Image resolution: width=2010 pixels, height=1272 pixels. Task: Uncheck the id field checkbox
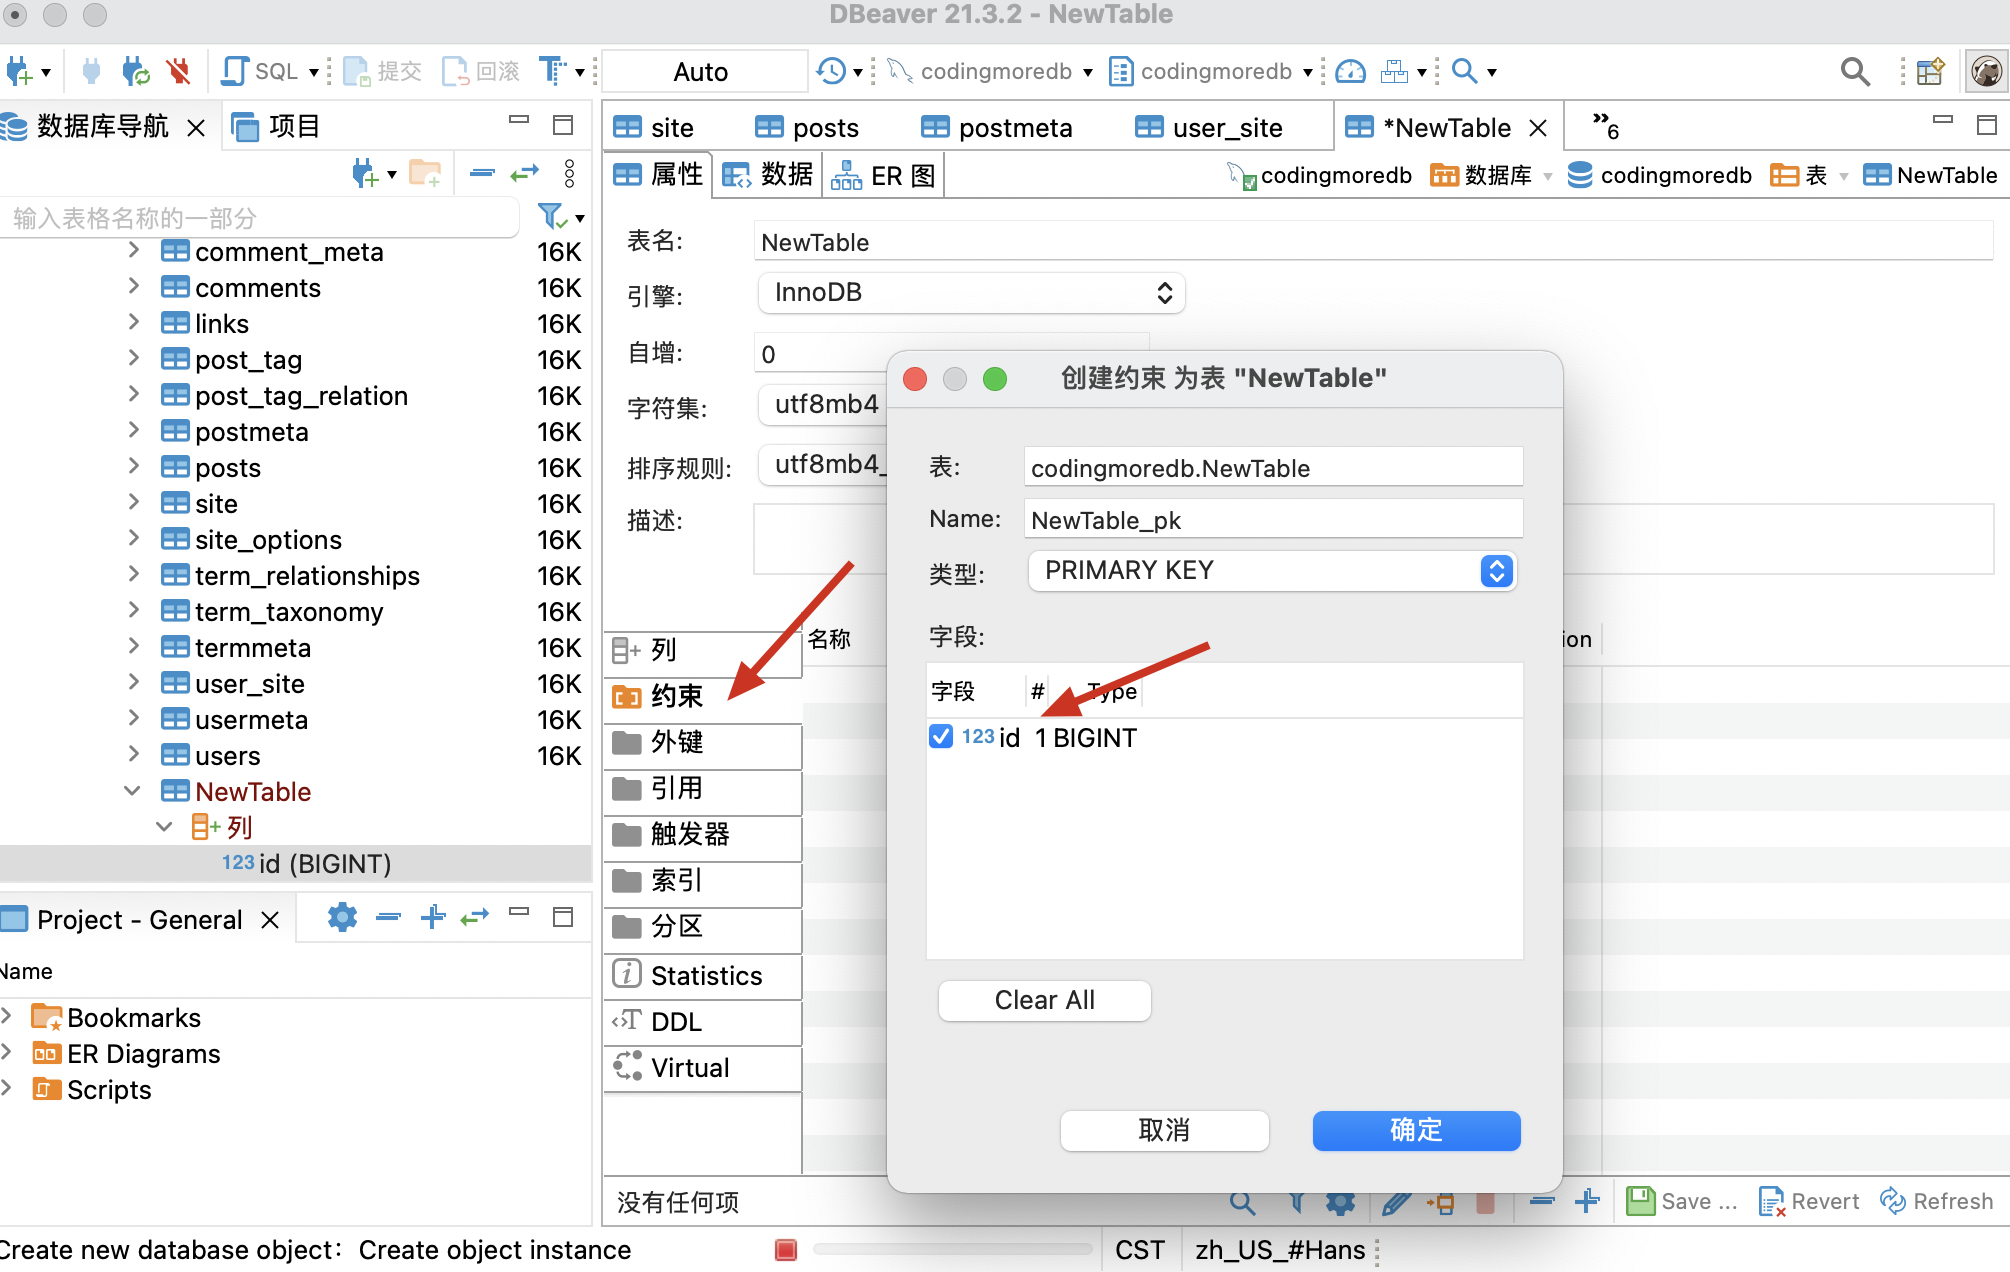tap(940, 737)
